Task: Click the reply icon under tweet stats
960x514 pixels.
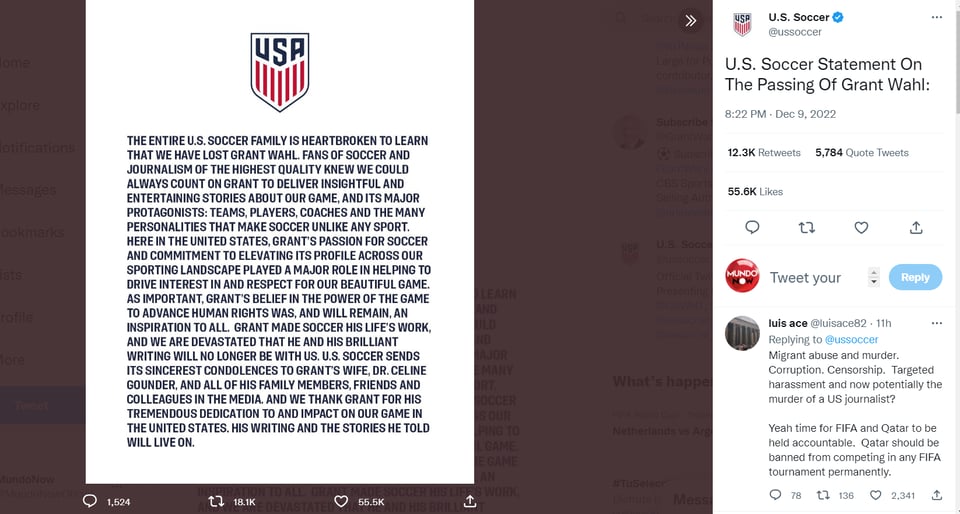Action: click(752, 228)
